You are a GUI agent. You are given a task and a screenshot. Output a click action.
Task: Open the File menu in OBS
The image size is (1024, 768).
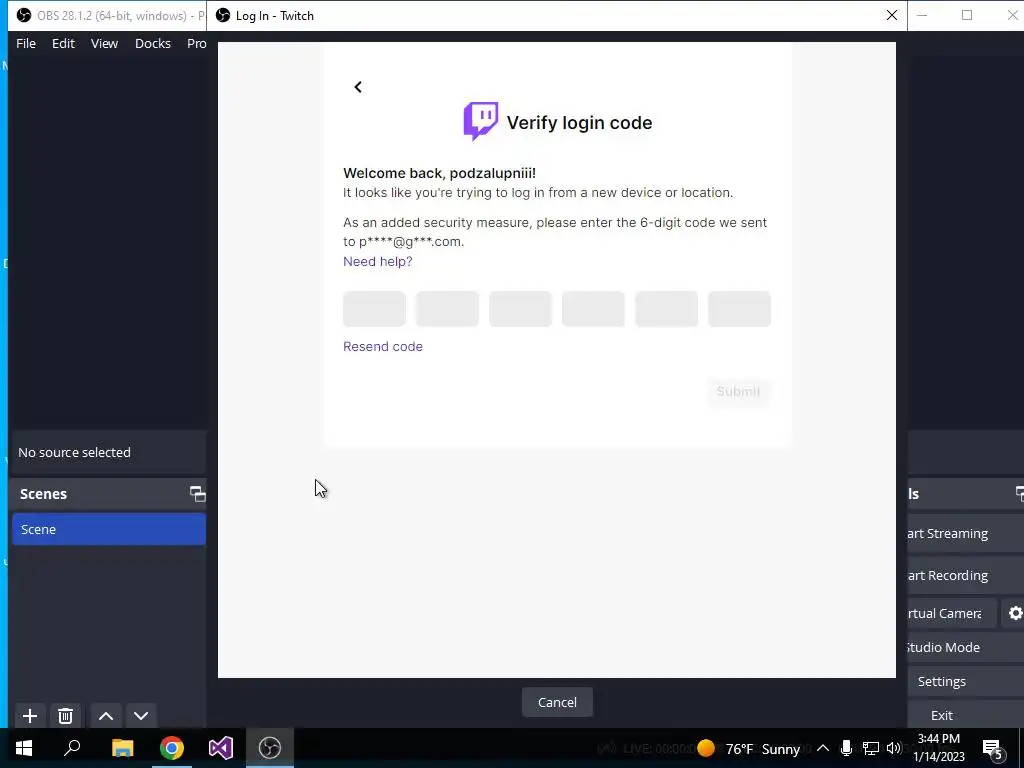(26, 43)
